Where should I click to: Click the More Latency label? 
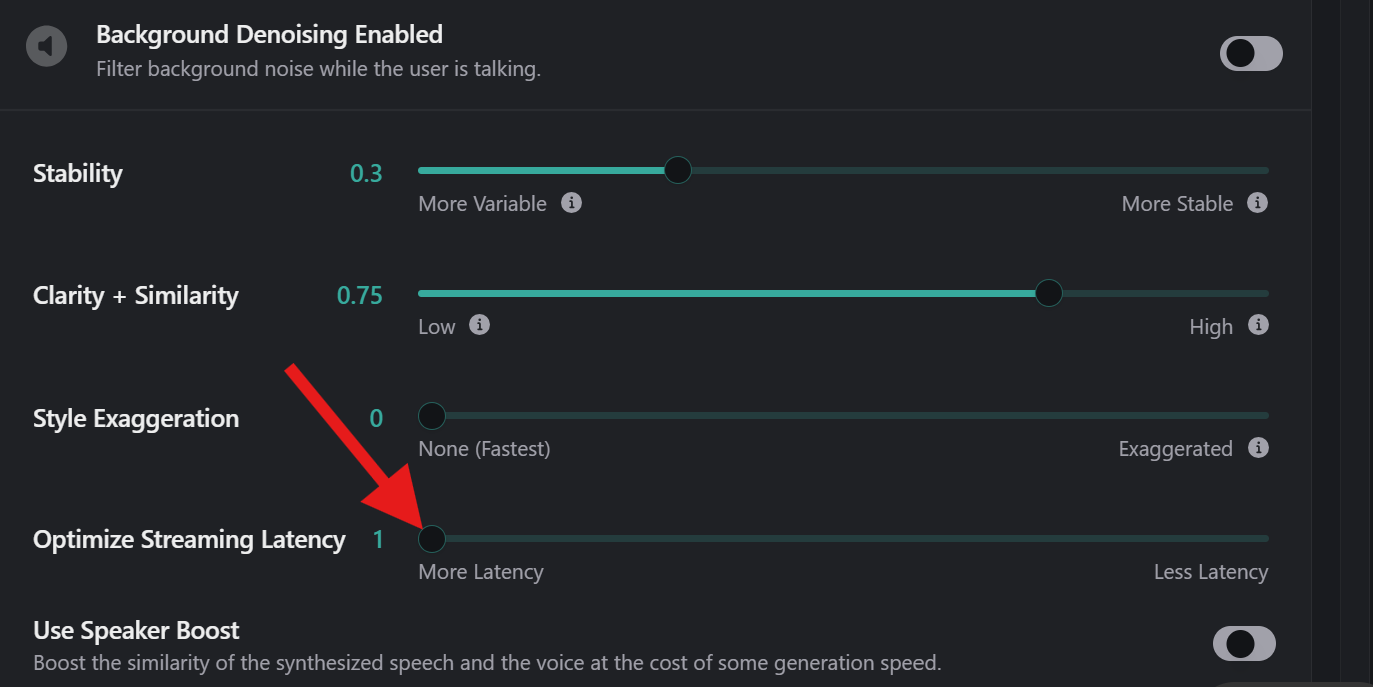[x=481, y=572]
